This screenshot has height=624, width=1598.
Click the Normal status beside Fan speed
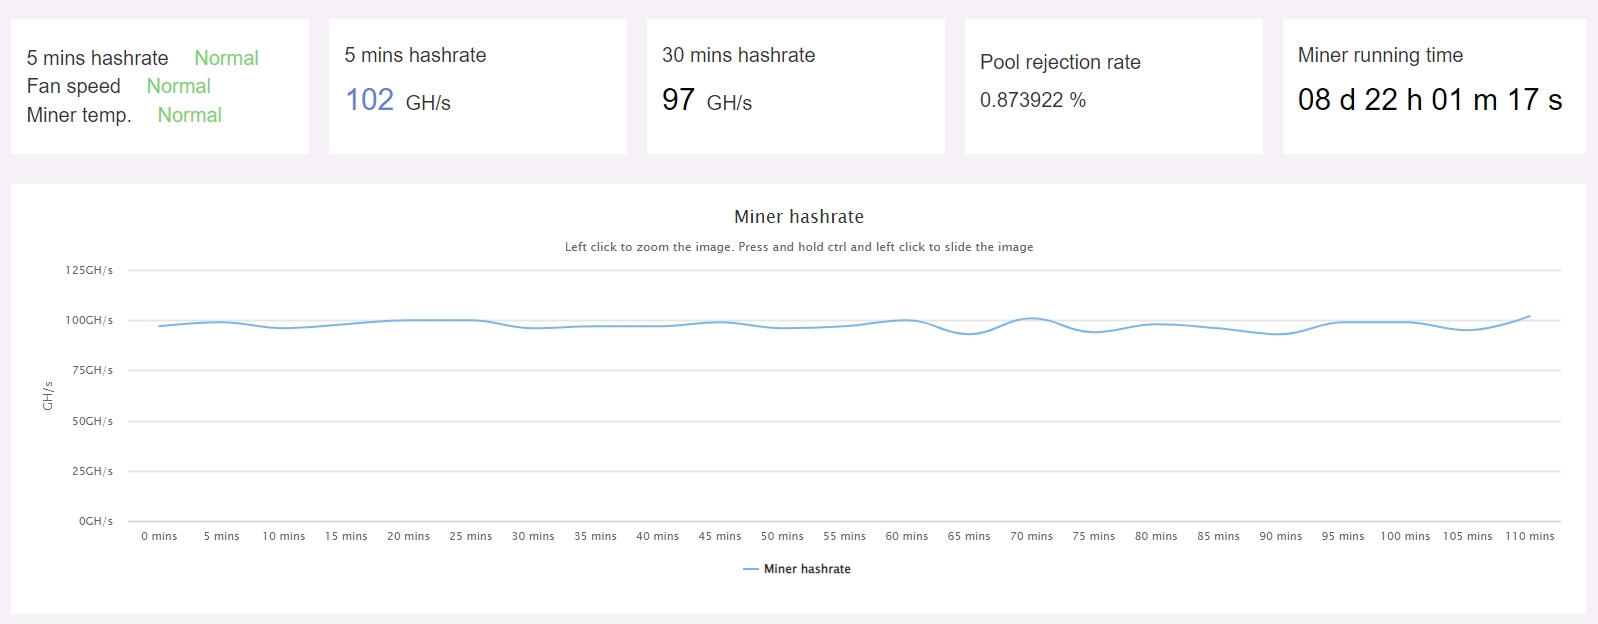(178, 86)
